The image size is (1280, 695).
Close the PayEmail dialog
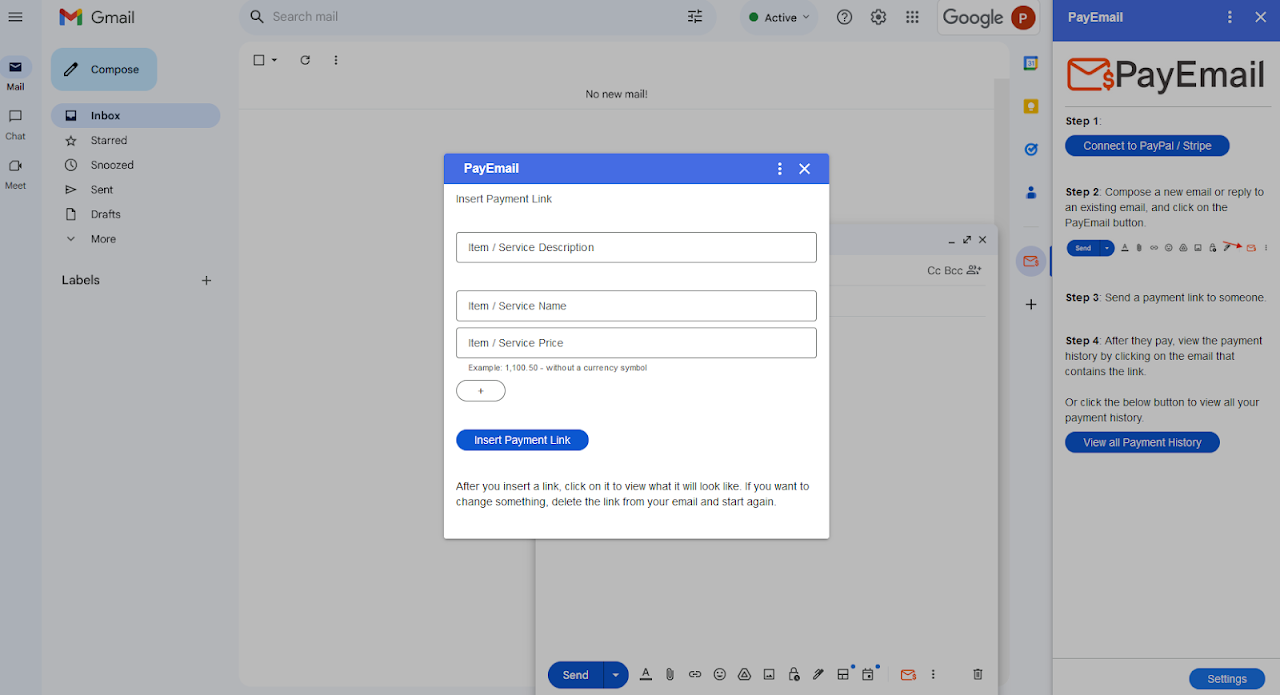tap(805, 169)
